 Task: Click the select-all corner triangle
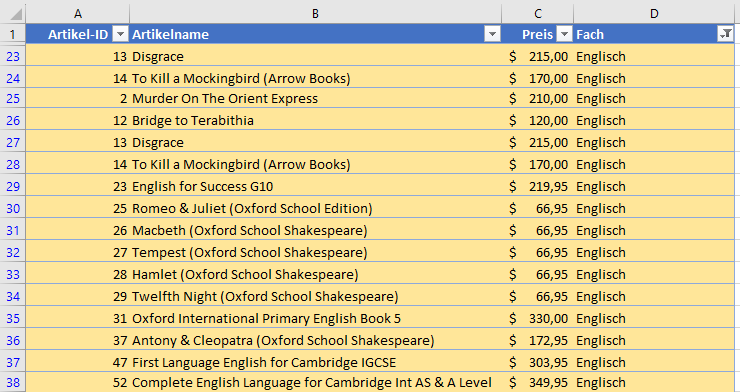[16, 14]
